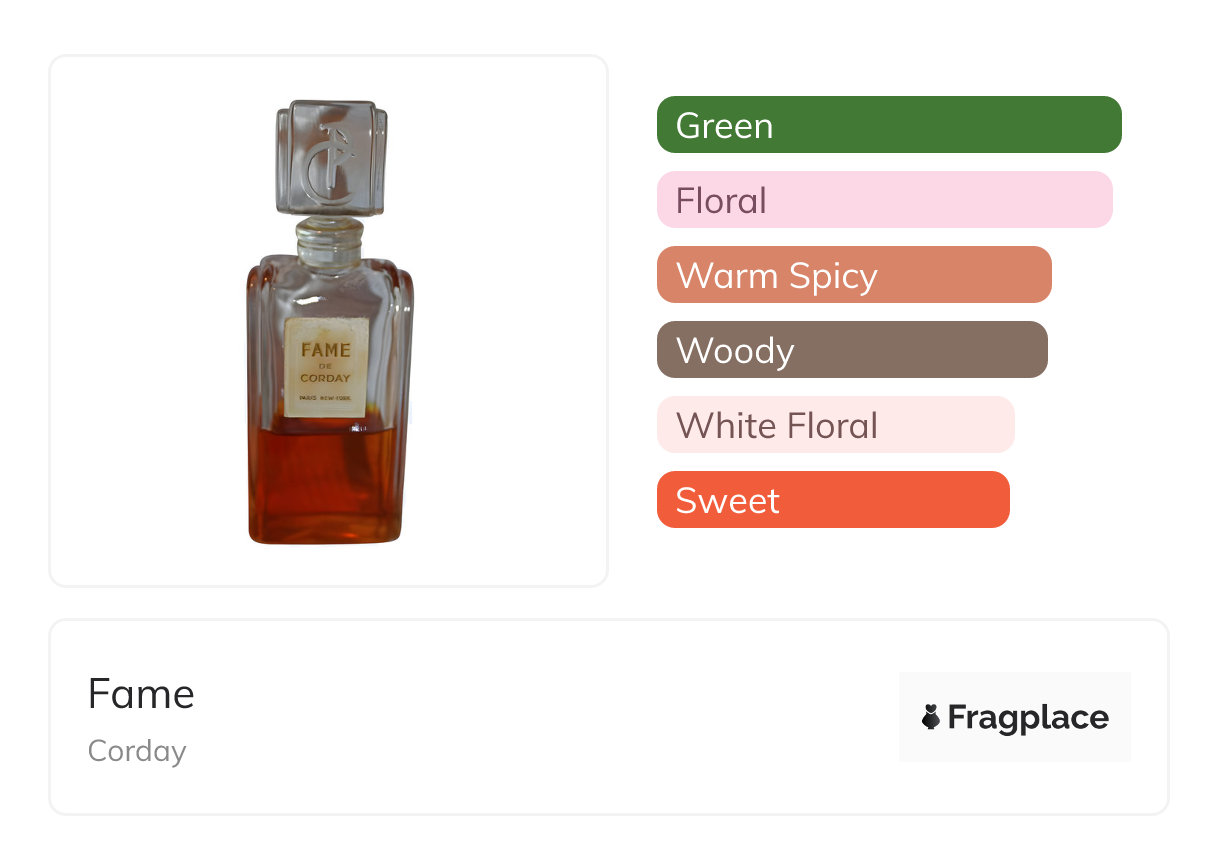The image size is (1218, 864).
Task: Click the Fame perfume title
Action: tap(141, 694)
